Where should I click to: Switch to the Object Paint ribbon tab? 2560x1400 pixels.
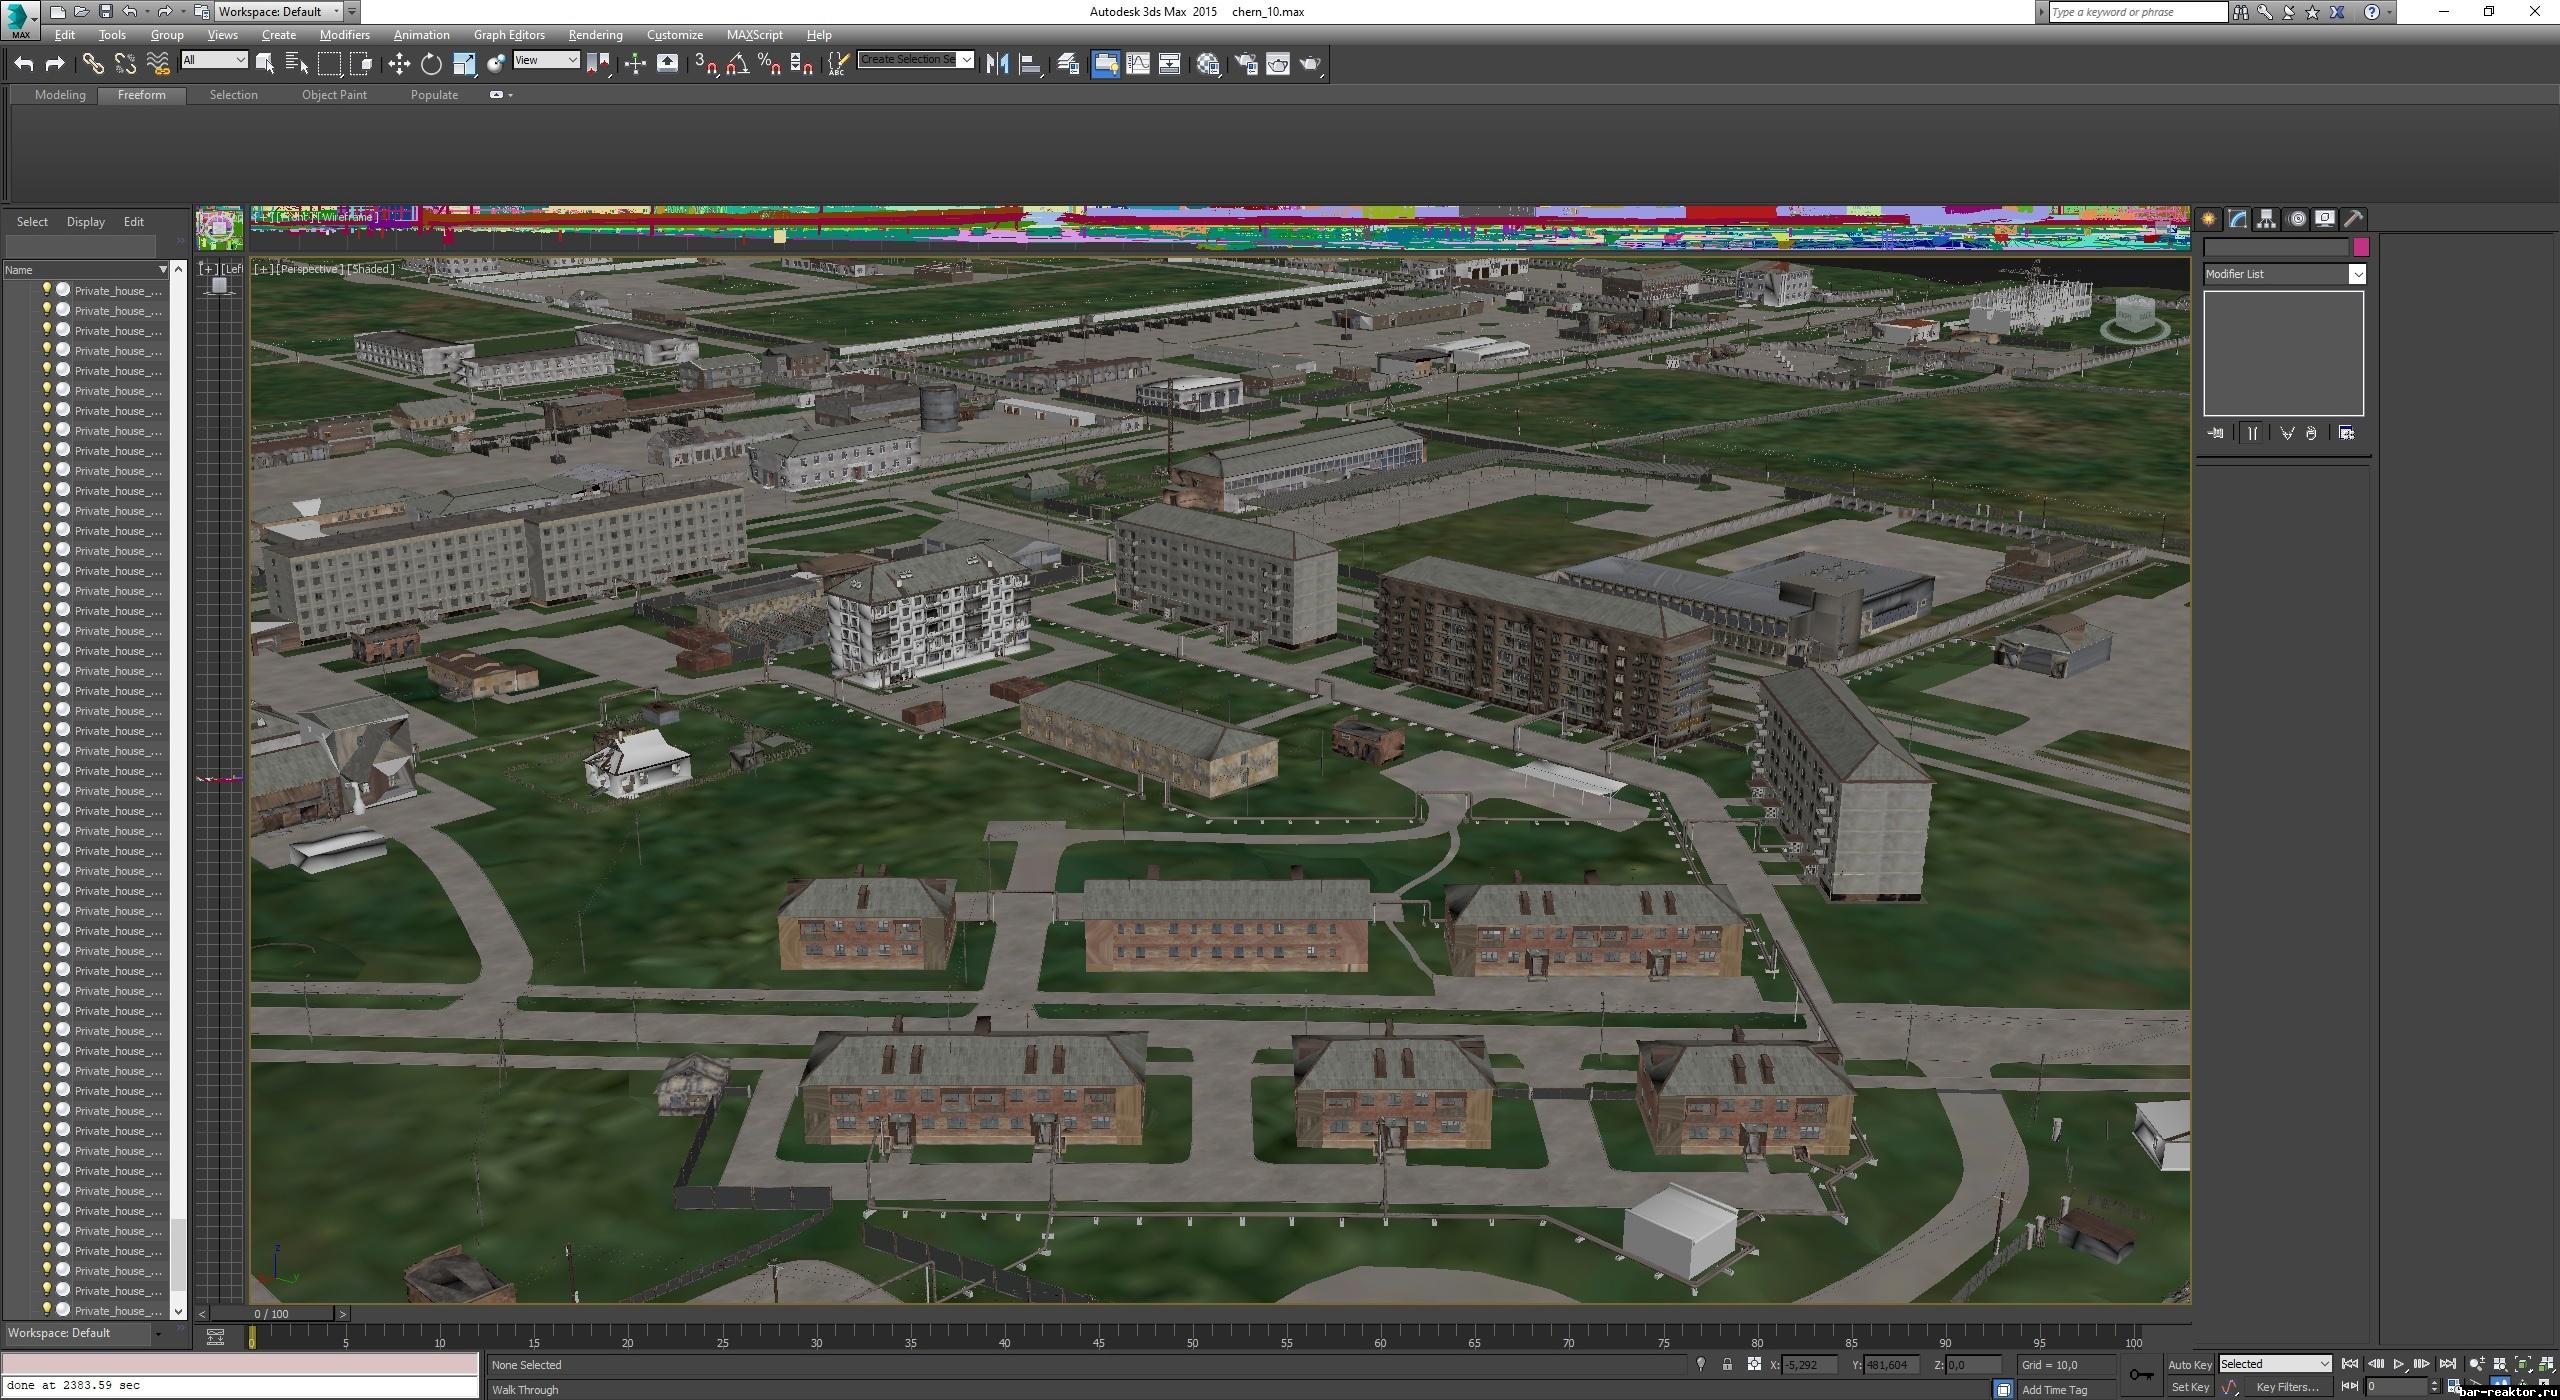(334, 95)
